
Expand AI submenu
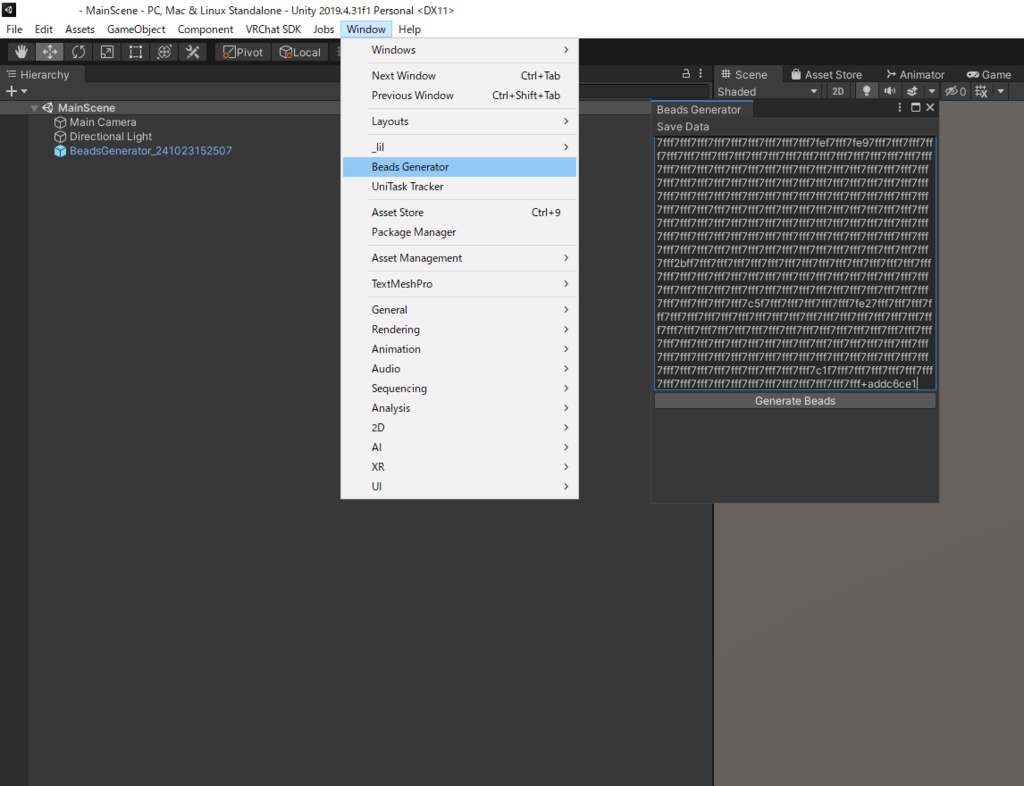coord(460,447)
